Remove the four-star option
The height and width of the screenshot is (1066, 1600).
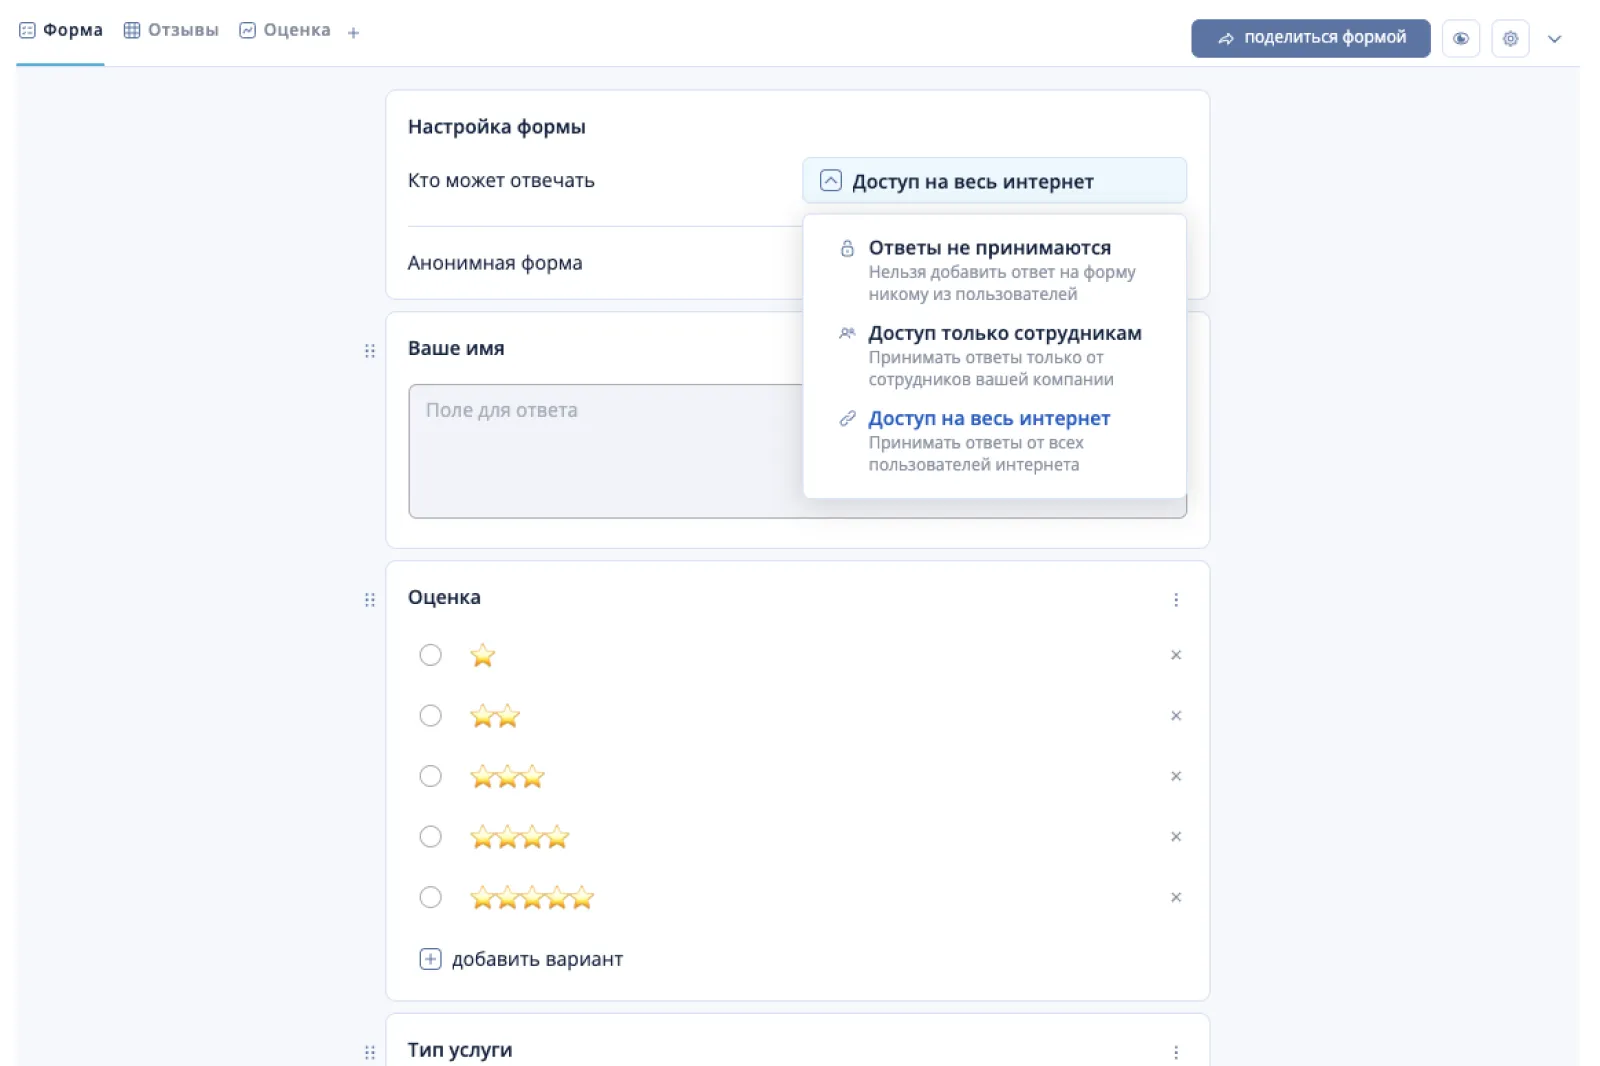pyautogui.click(x=1176, y=837)
